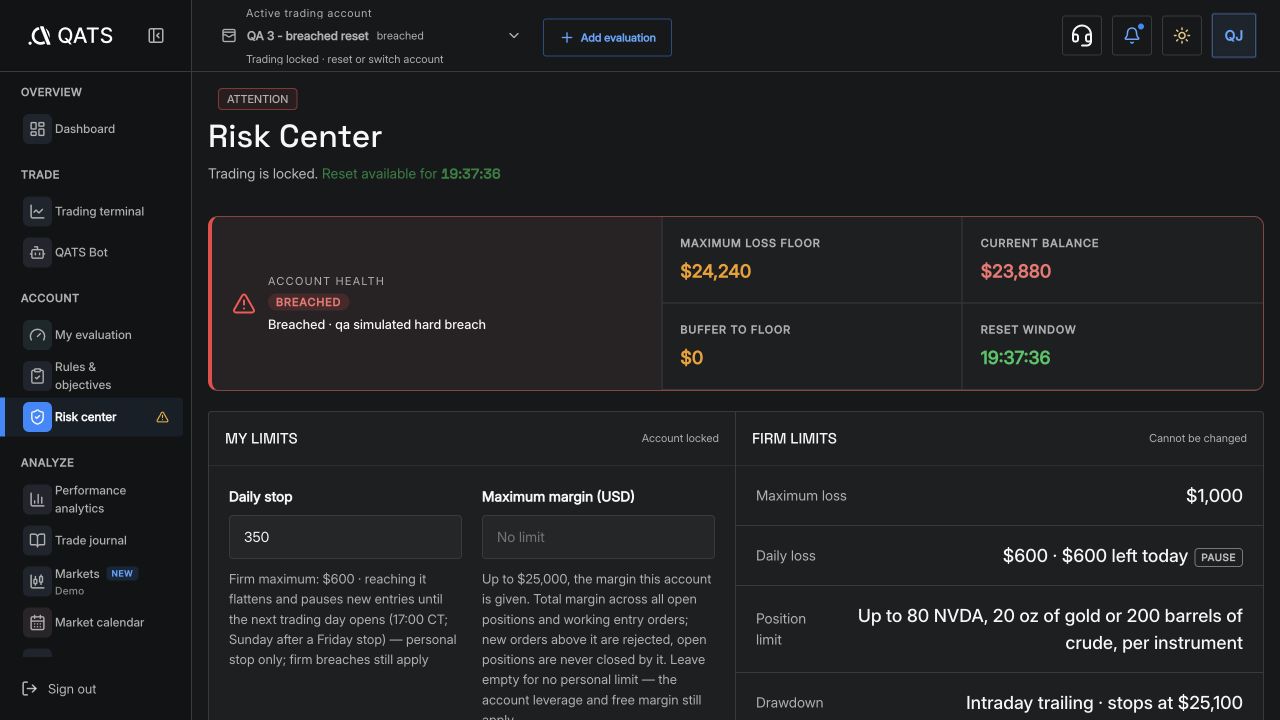The width and height of the screenshot is (1280, 720).
Task: Click the ATTENTION badge
Action: click(x=257, y=99)
